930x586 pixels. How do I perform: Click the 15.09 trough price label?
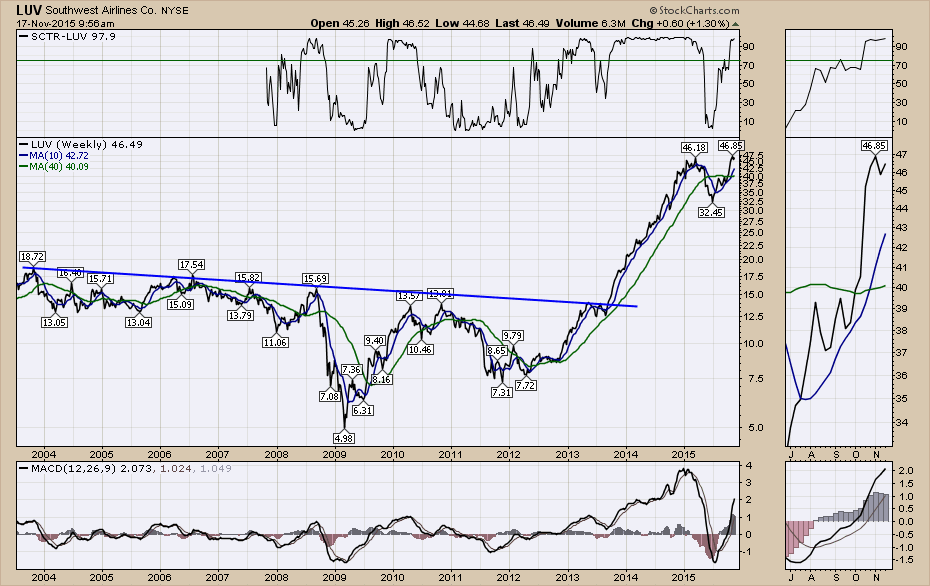click(180, 304)
